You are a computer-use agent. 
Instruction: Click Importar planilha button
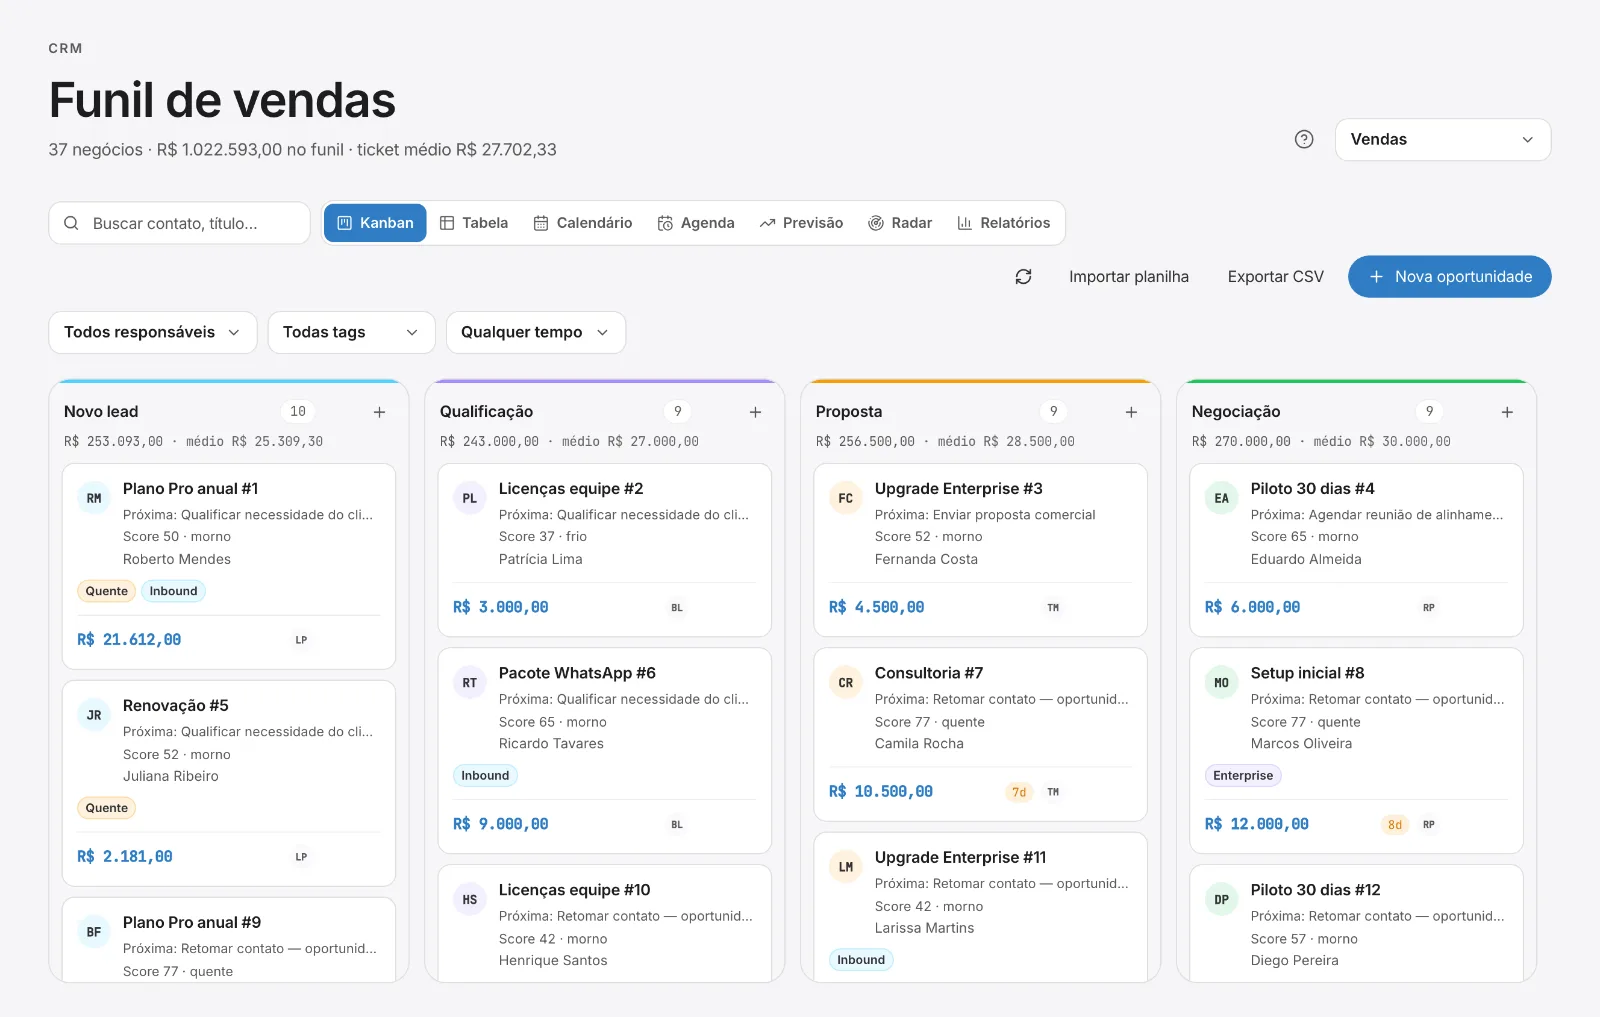tap(1129, 277)
